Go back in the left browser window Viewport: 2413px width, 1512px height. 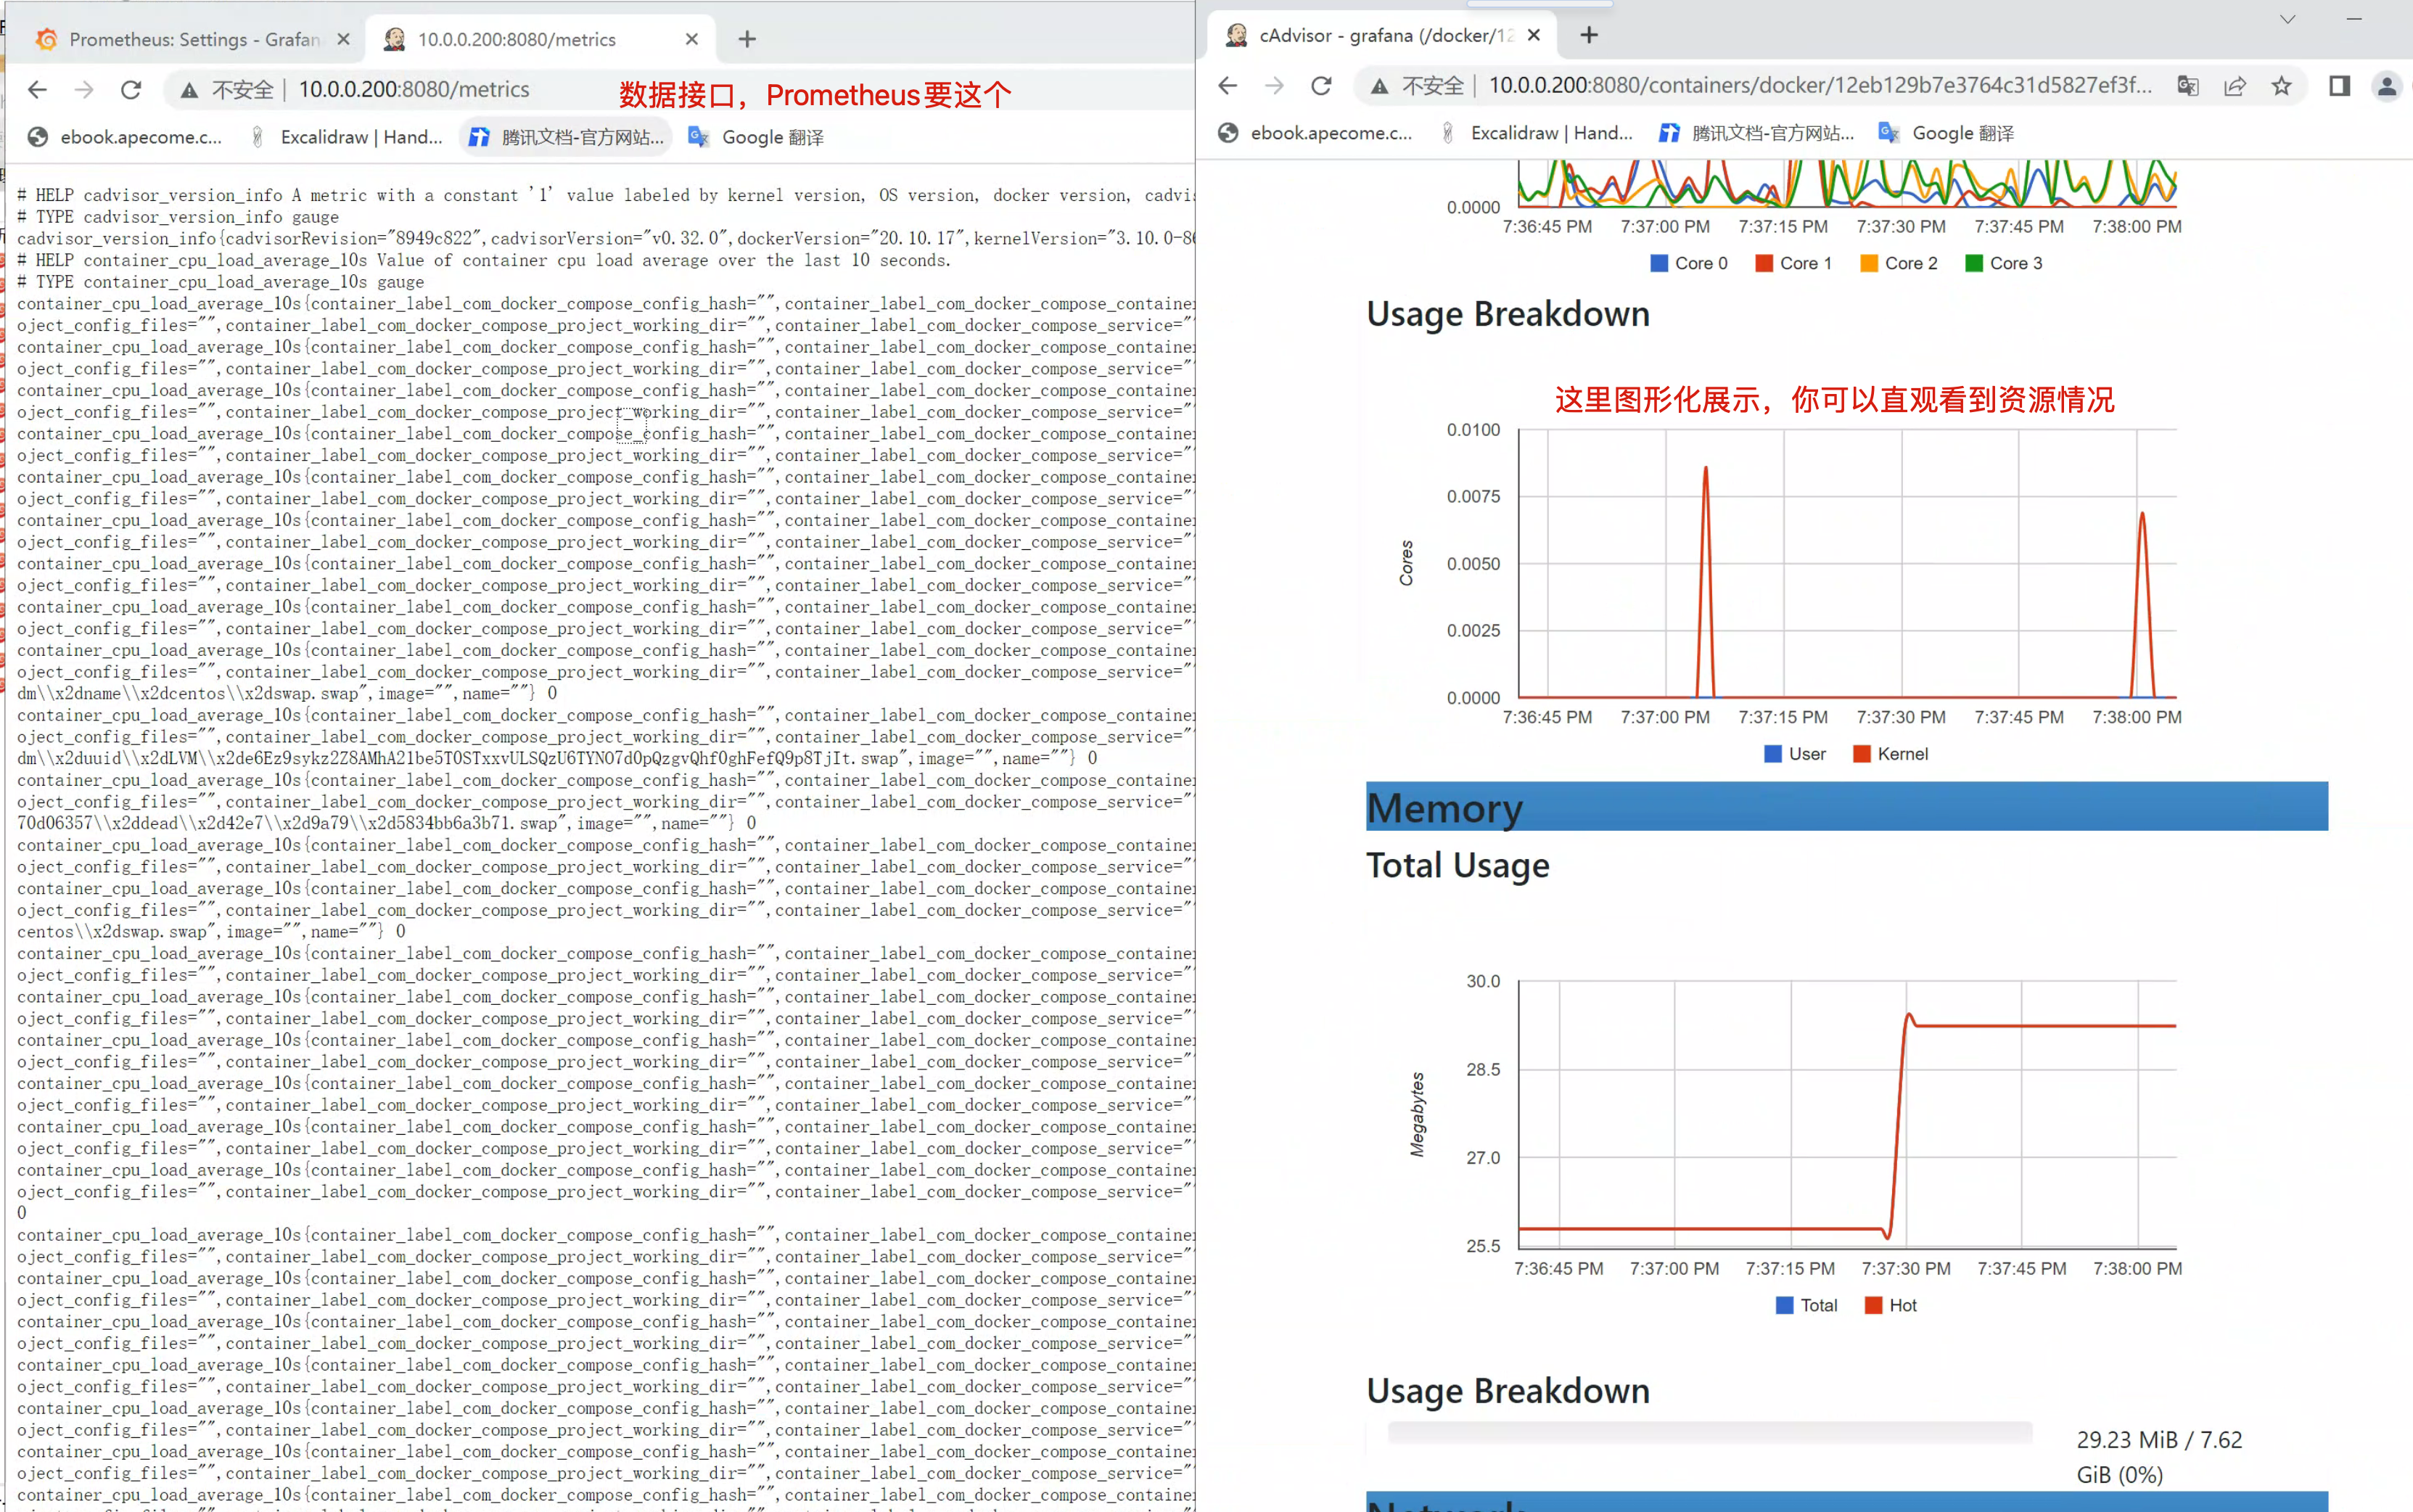pos(37,90)
